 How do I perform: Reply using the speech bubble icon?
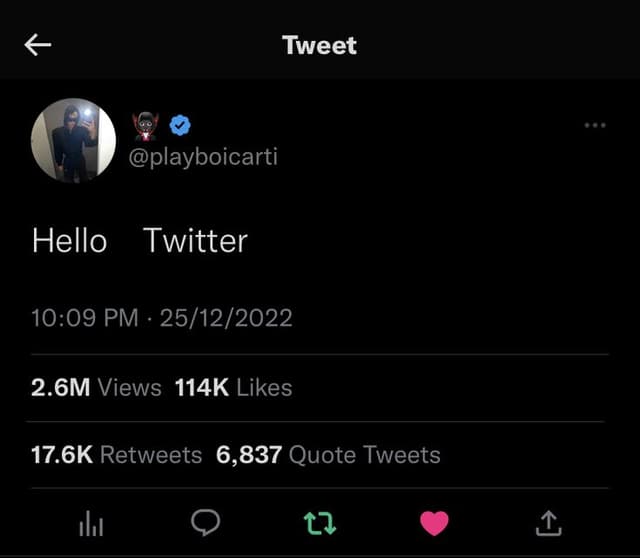coord(205,523)
